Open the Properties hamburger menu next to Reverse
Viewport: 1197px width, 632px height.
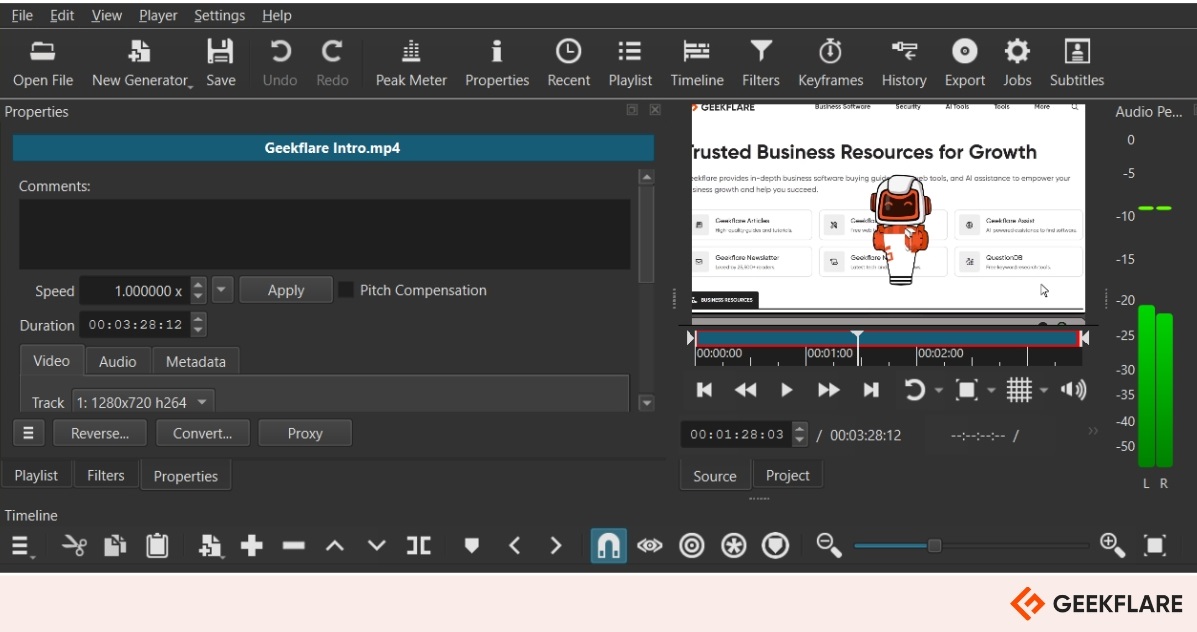pyautogui.click(x=28, y=434)
